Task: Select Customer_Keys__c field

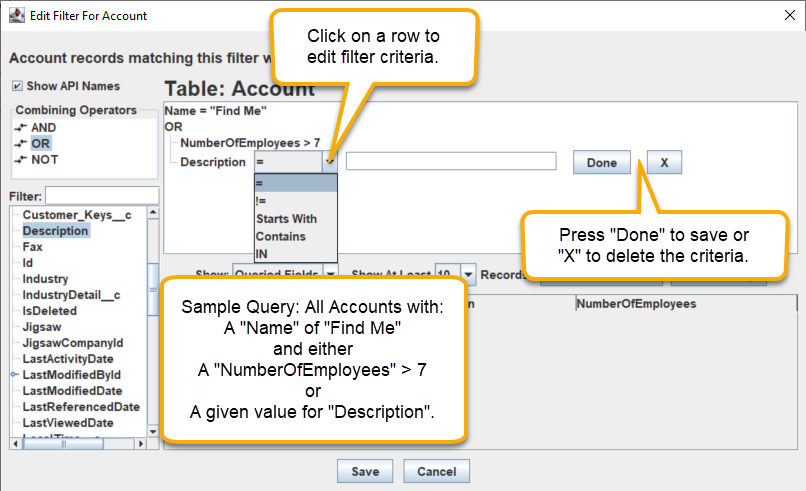Action: click(x=77, y=215)
